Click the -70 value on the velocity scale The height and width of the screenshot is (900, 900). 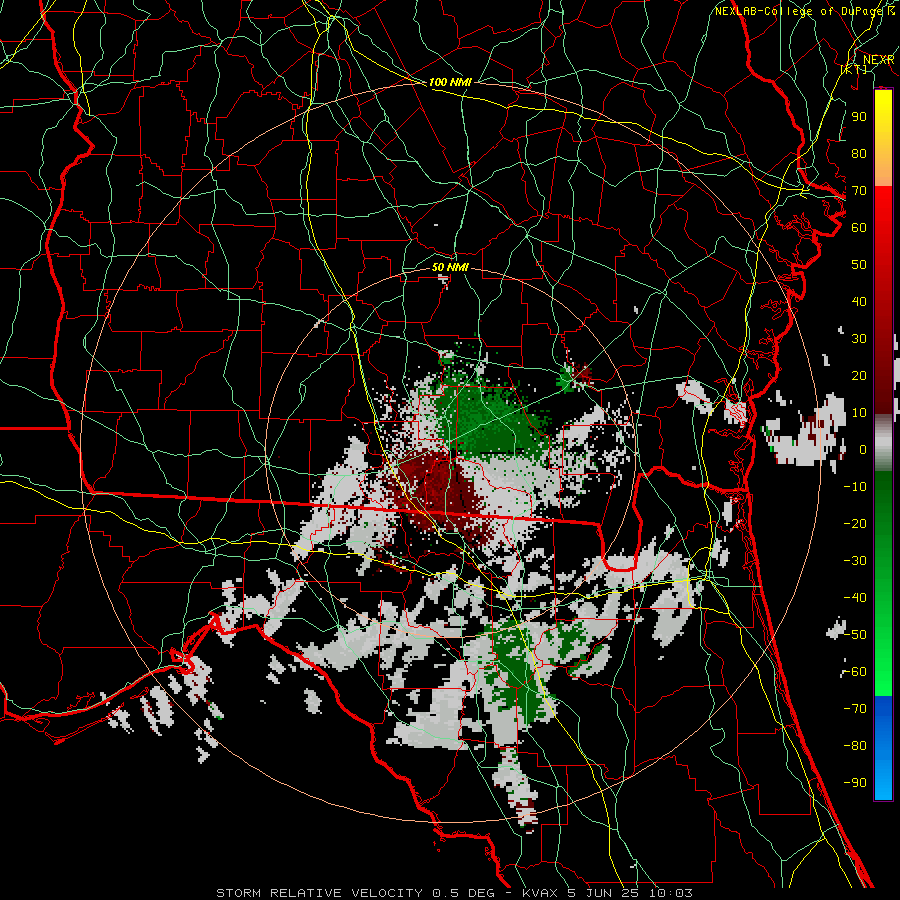(855, 709)
